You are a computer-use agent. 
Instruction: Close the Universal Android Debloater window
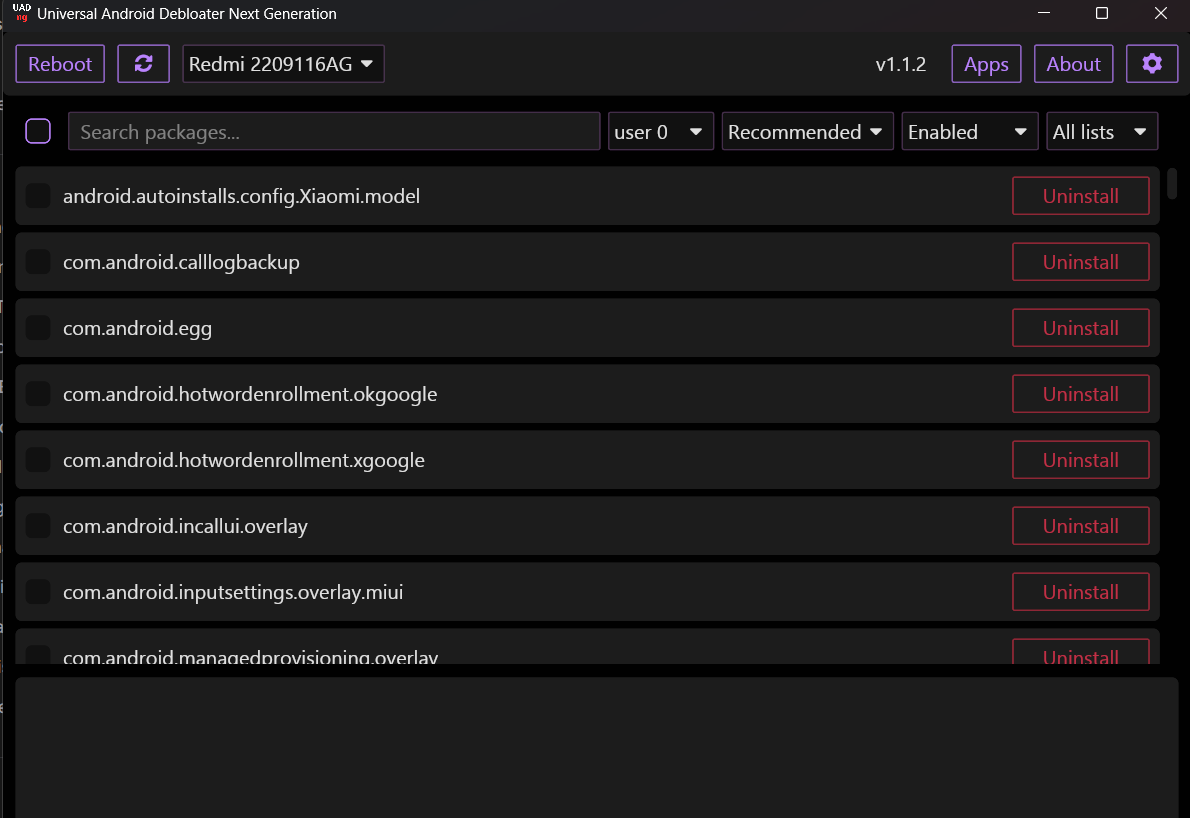[x=1160, y=14]
